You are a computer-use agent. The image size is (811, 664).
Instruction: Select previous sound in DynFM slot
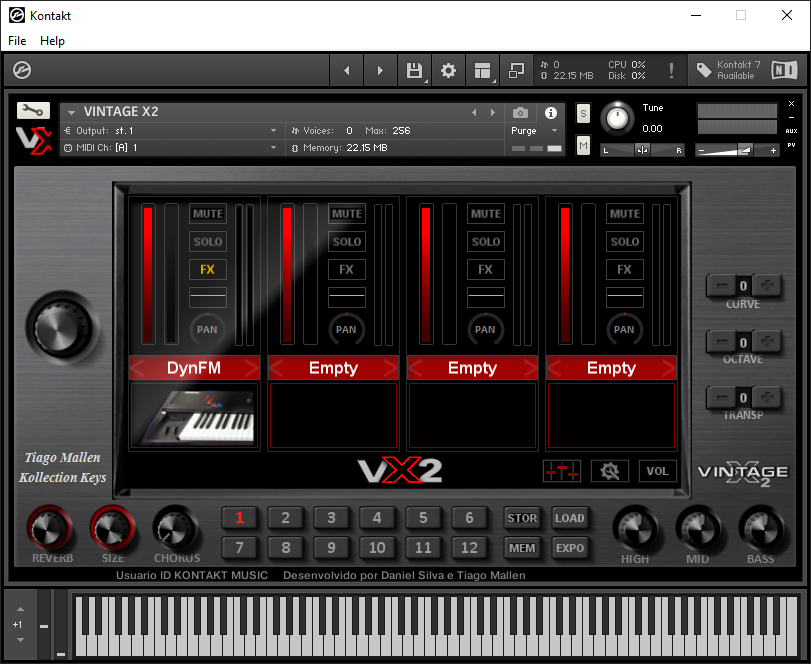[138, 368]
